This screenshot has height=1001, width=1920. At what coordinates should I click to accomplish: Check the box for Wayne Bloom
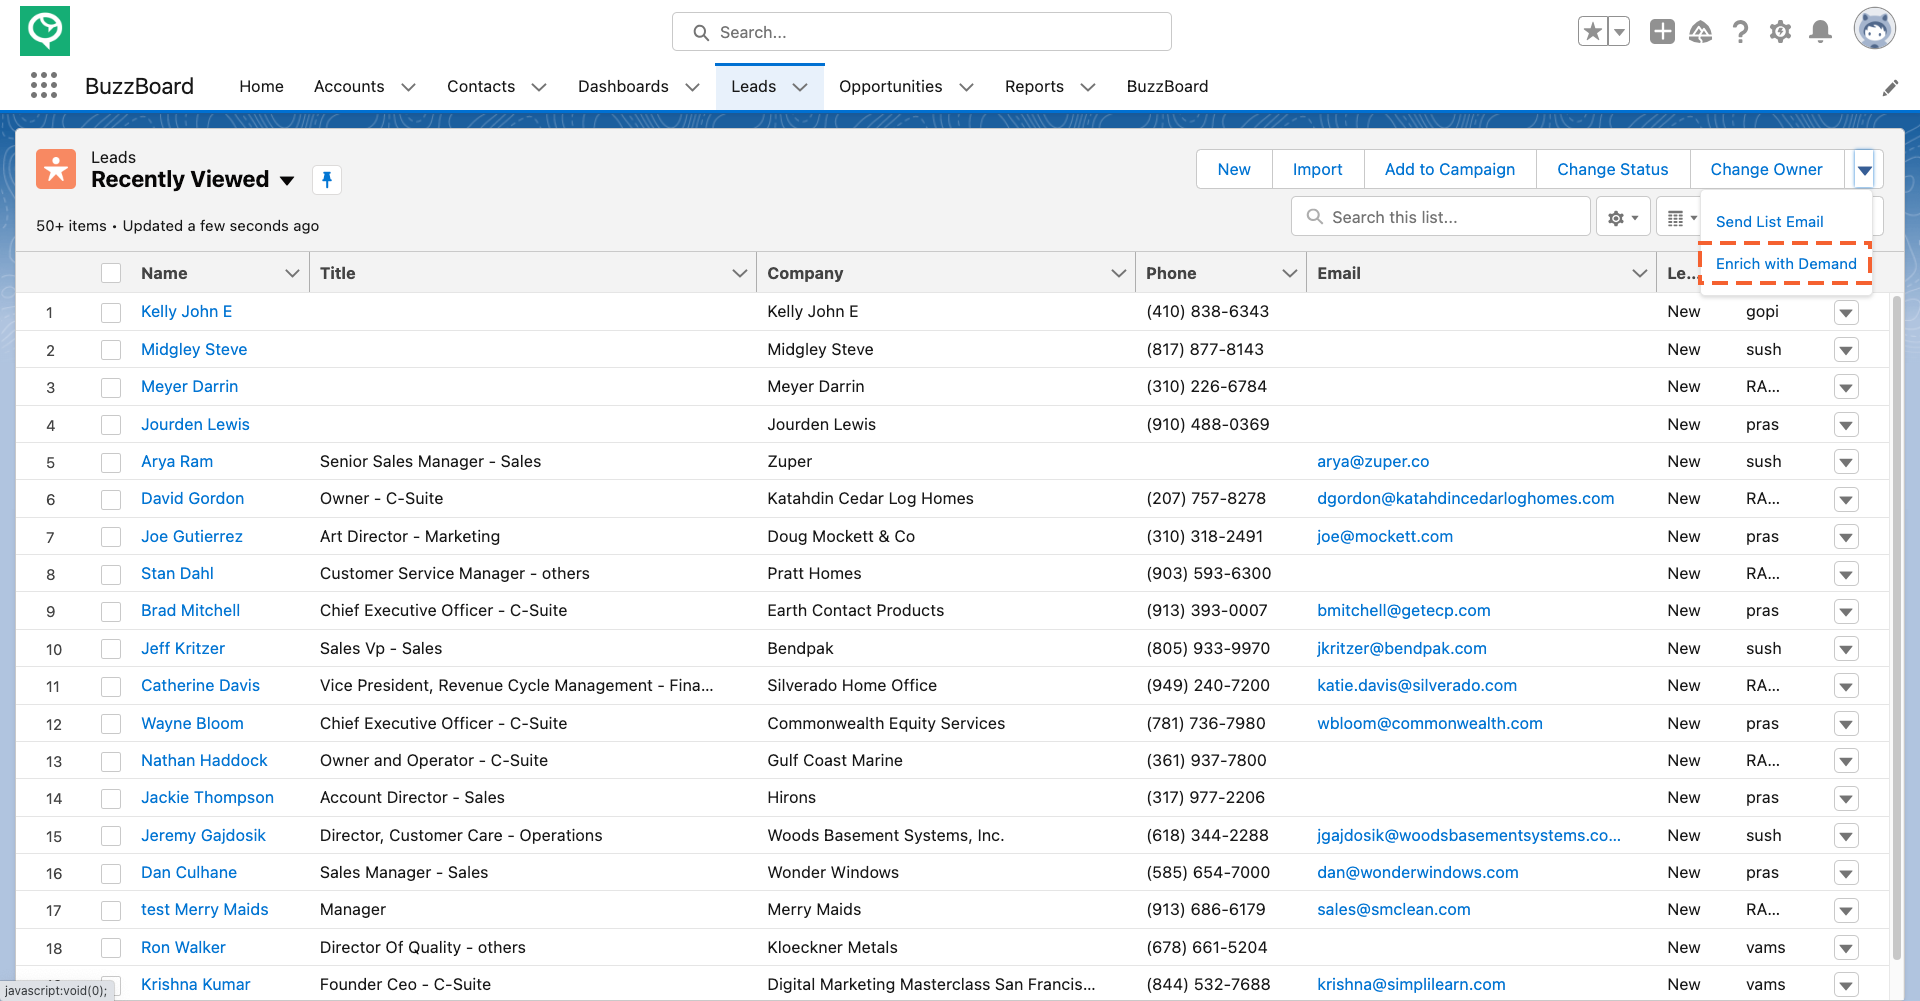click(x=111, y=724)
